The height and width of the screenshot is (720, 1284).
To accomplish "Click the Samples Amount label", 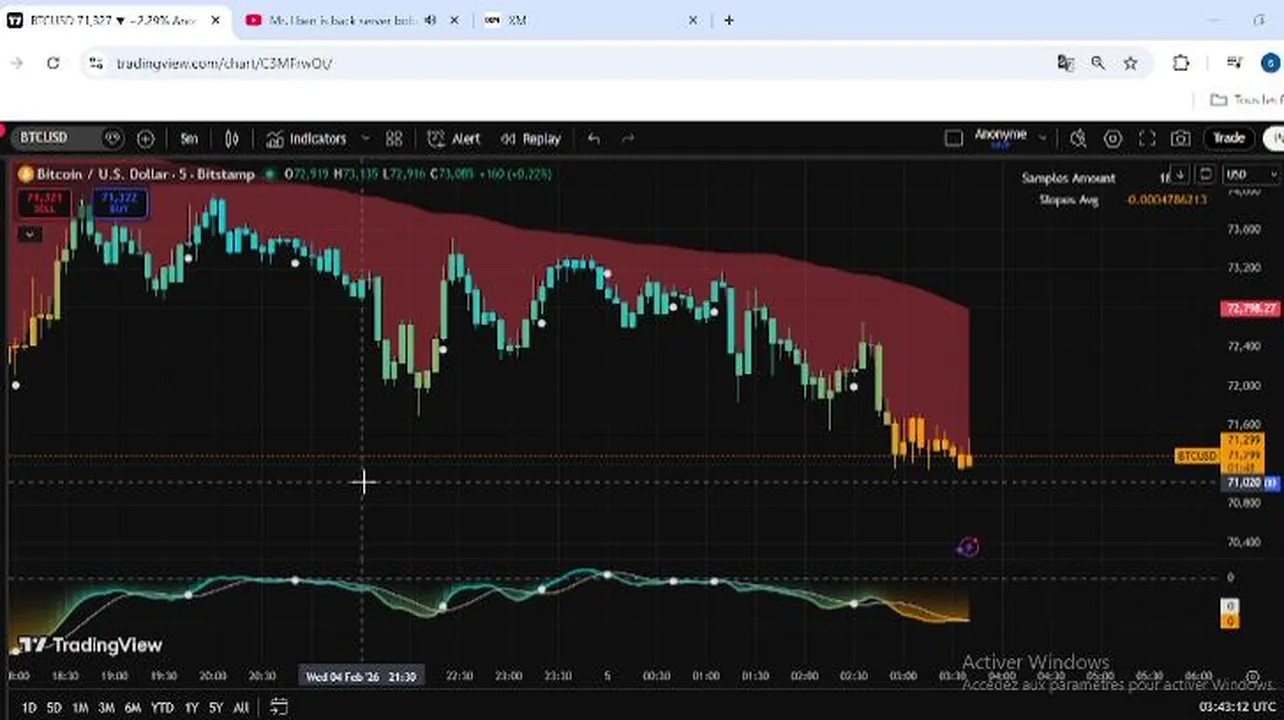I will pos(1068,178).
